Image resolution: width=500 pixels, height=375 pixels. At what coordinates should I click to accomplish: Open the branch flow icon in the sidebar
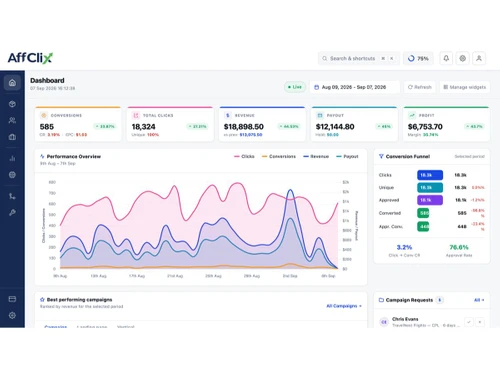point(12,196)
